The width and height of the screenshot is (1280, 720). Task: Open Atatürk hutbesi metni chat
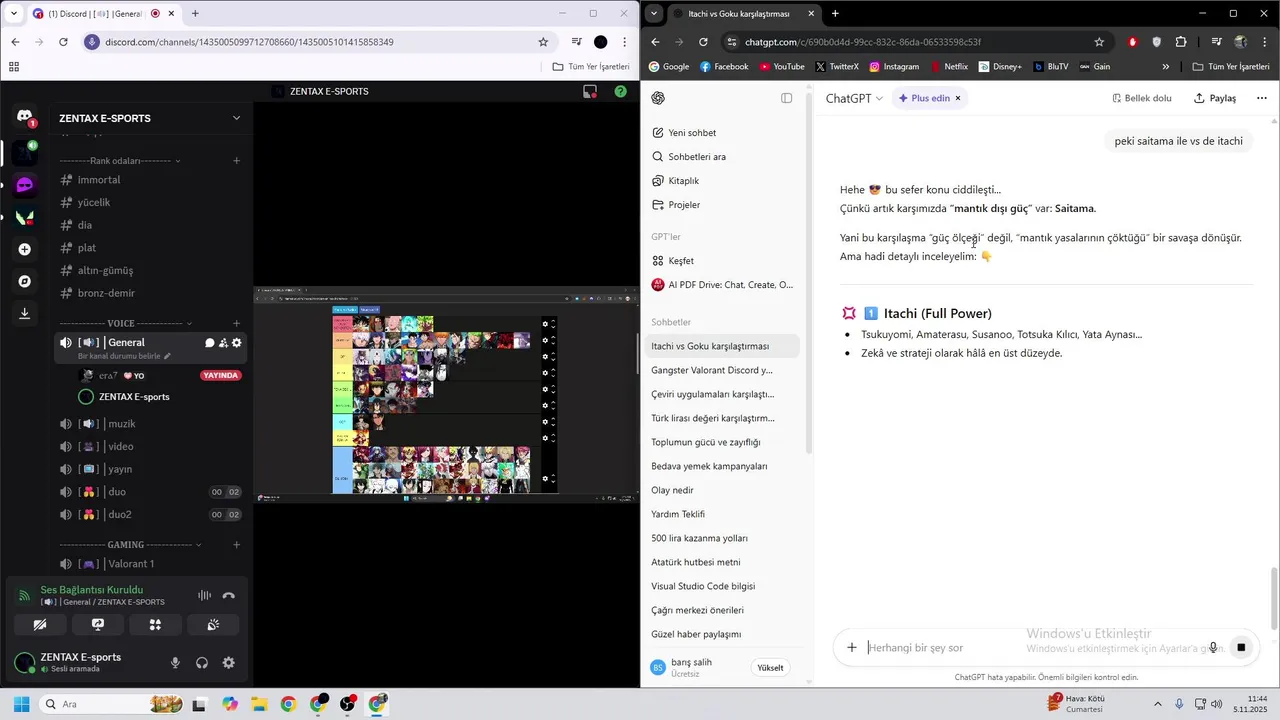tap(722, 562)
